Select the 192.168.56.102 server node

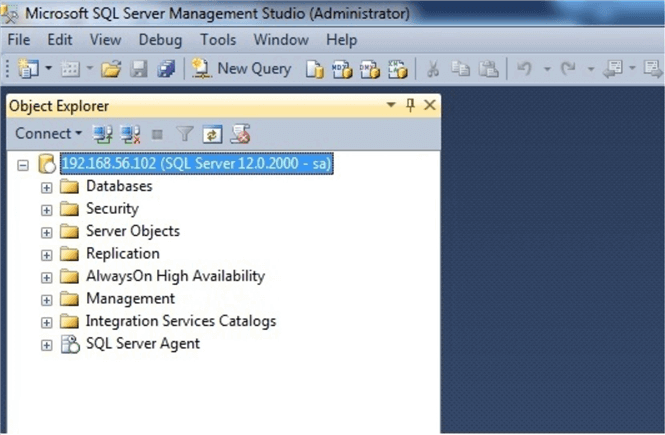pos(196,164)
